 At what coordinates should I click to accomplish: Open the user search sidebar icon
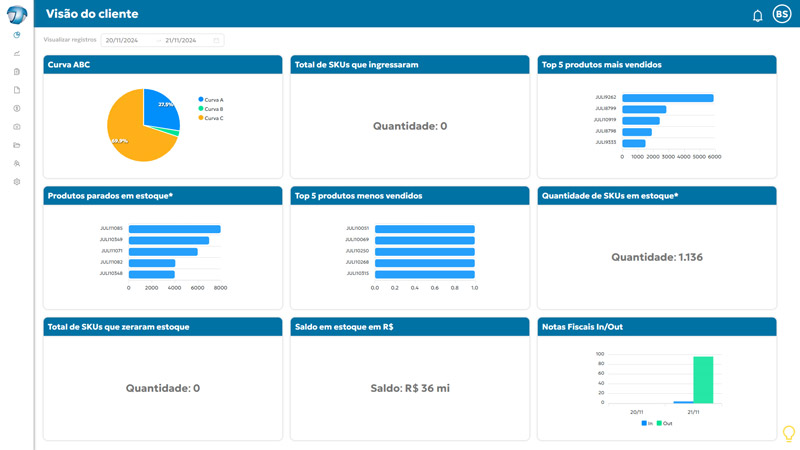click(17, 163)
